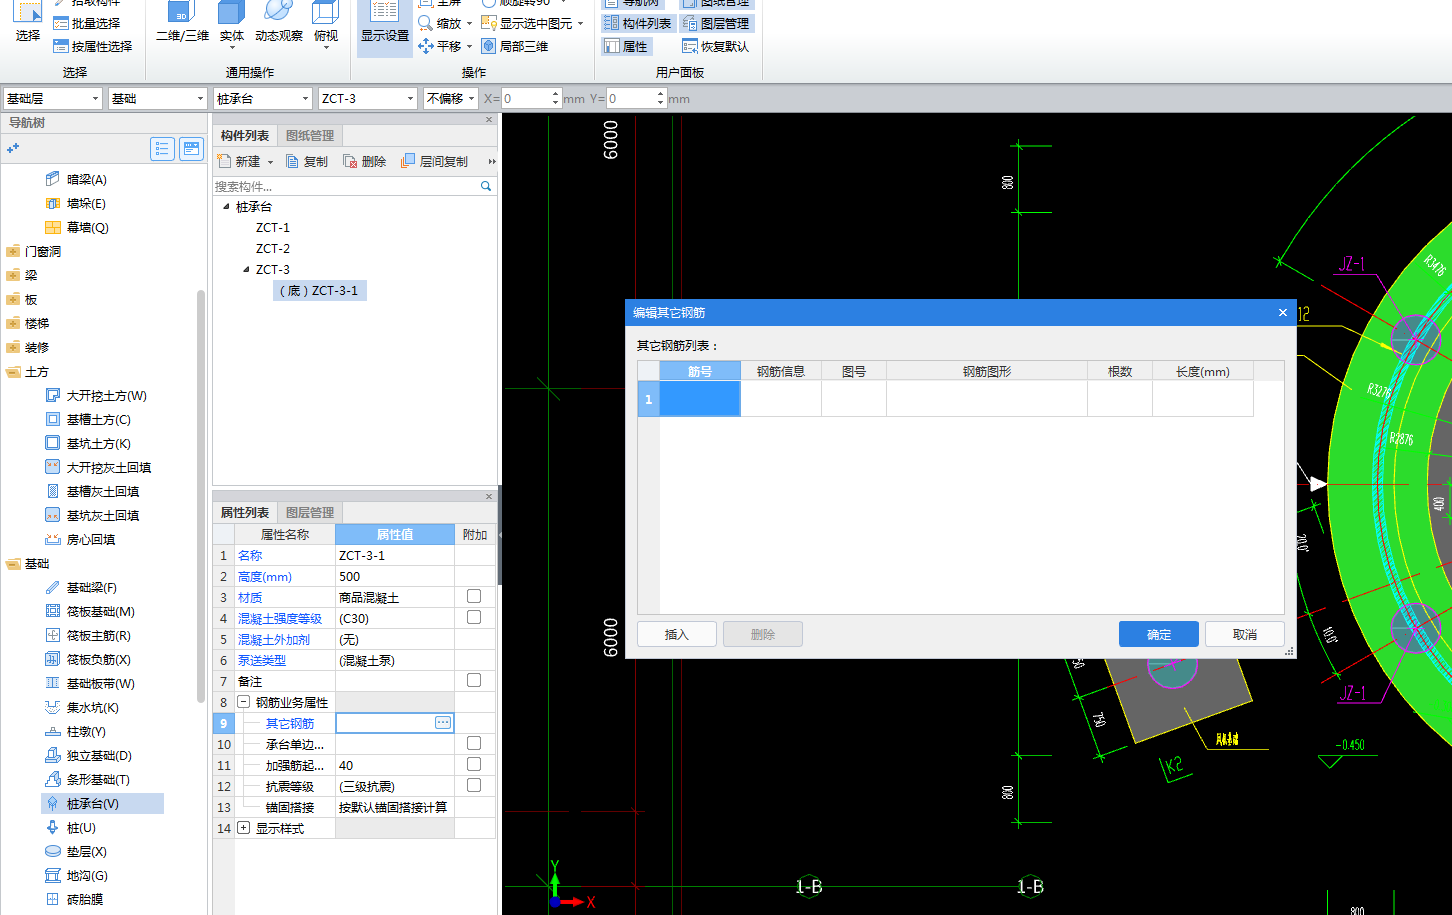Click the 平移 pan tool icon
The width and height of the screenshot is (1452, 915).
tap(426, 46)
